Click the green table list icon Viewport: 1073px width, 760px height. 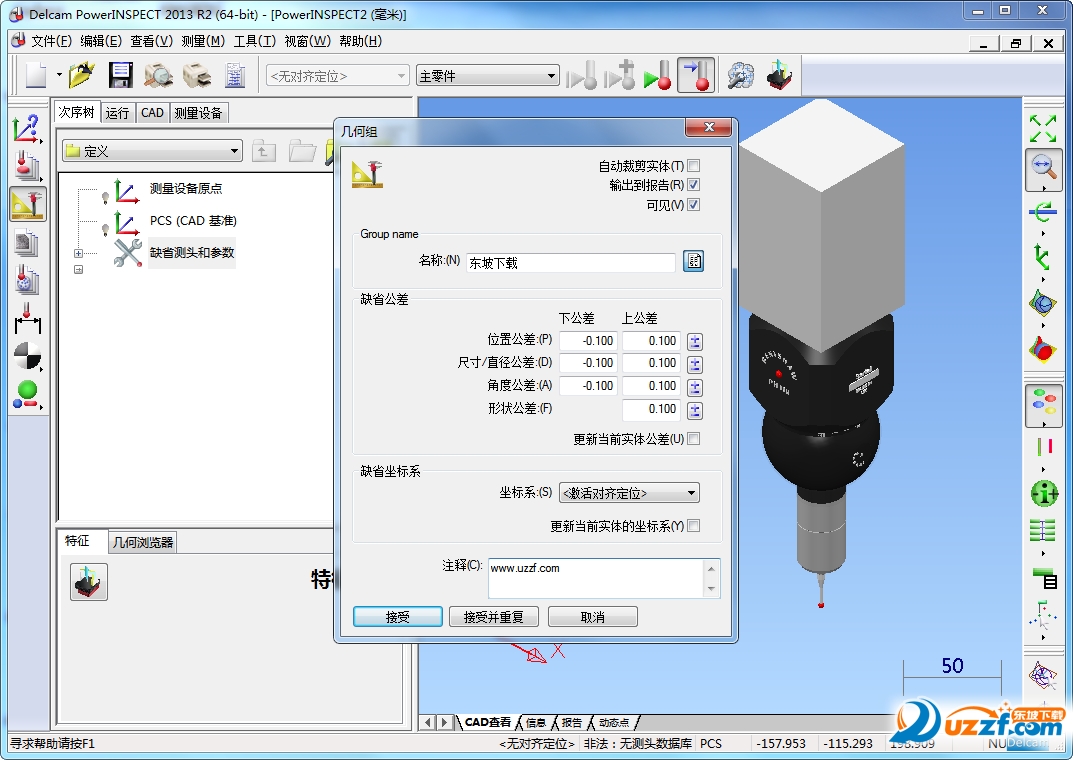click(x=1043, y=530)
